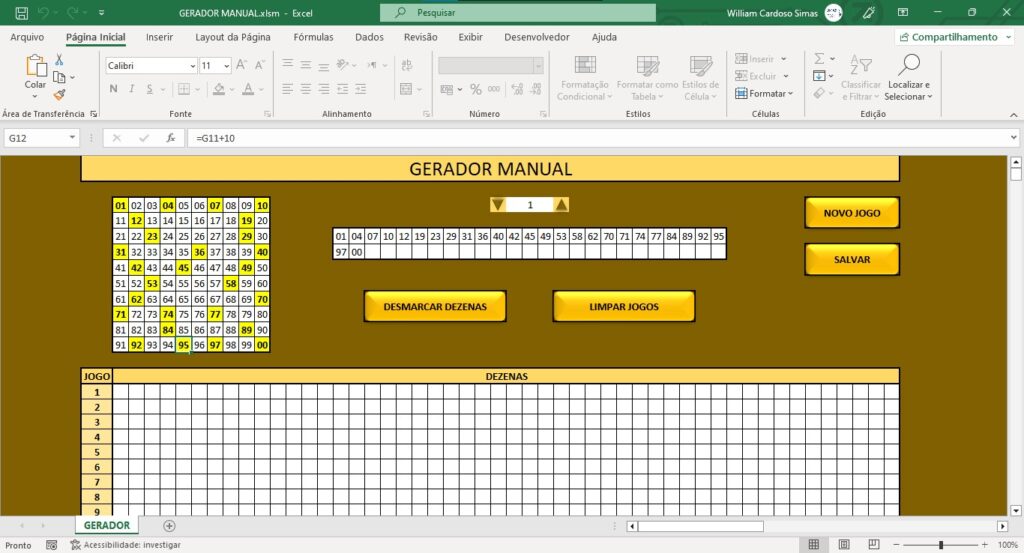
Task: Click the spinner up arrow beside 1
Action: click(561, 205)
